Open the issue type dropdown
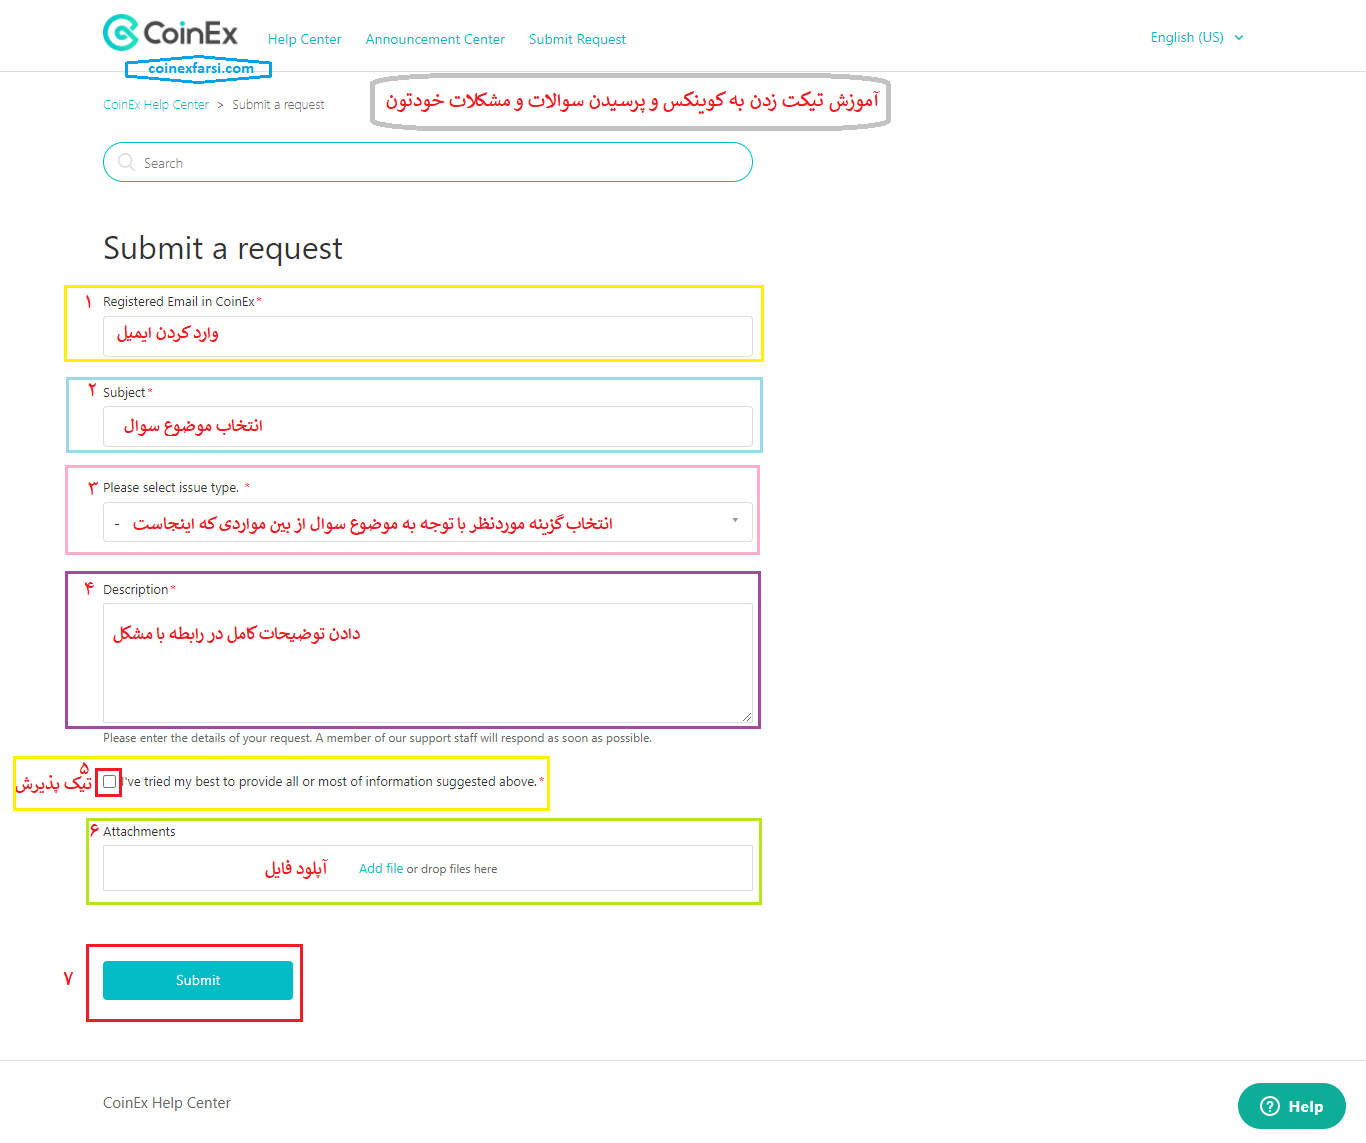 (x=427, y=522)
